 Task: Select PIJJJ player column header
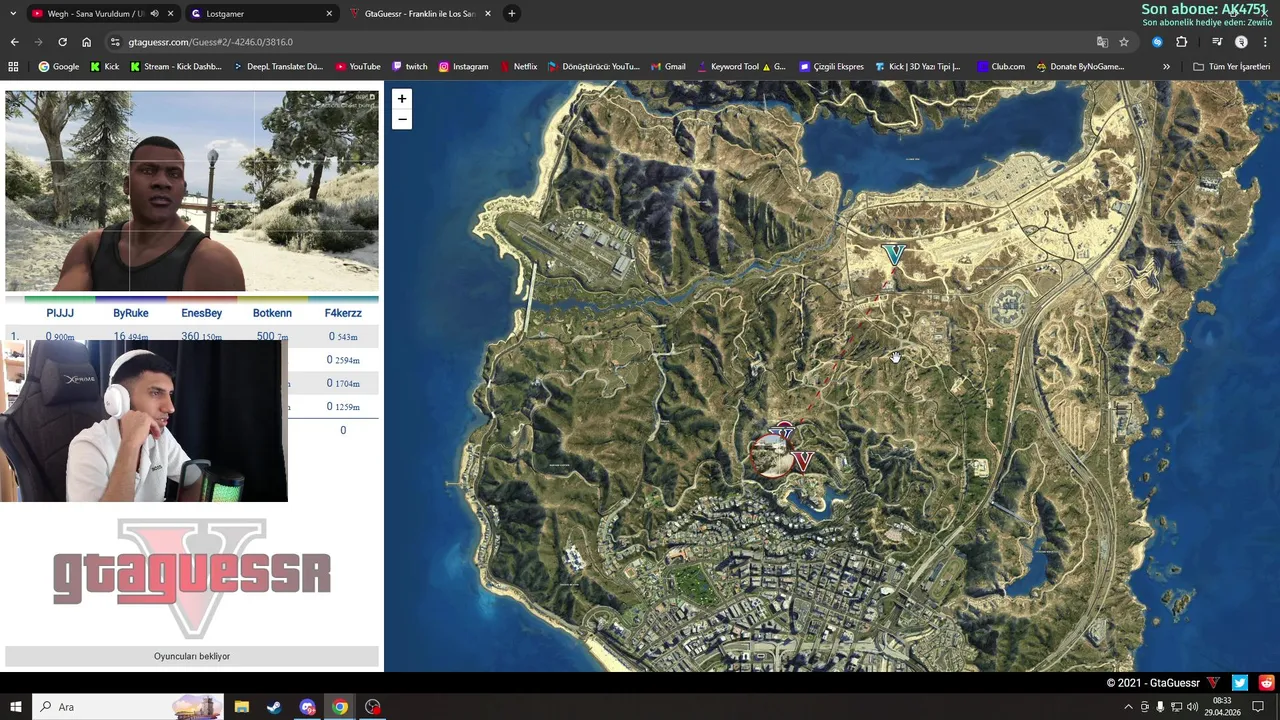click(60, 313)
